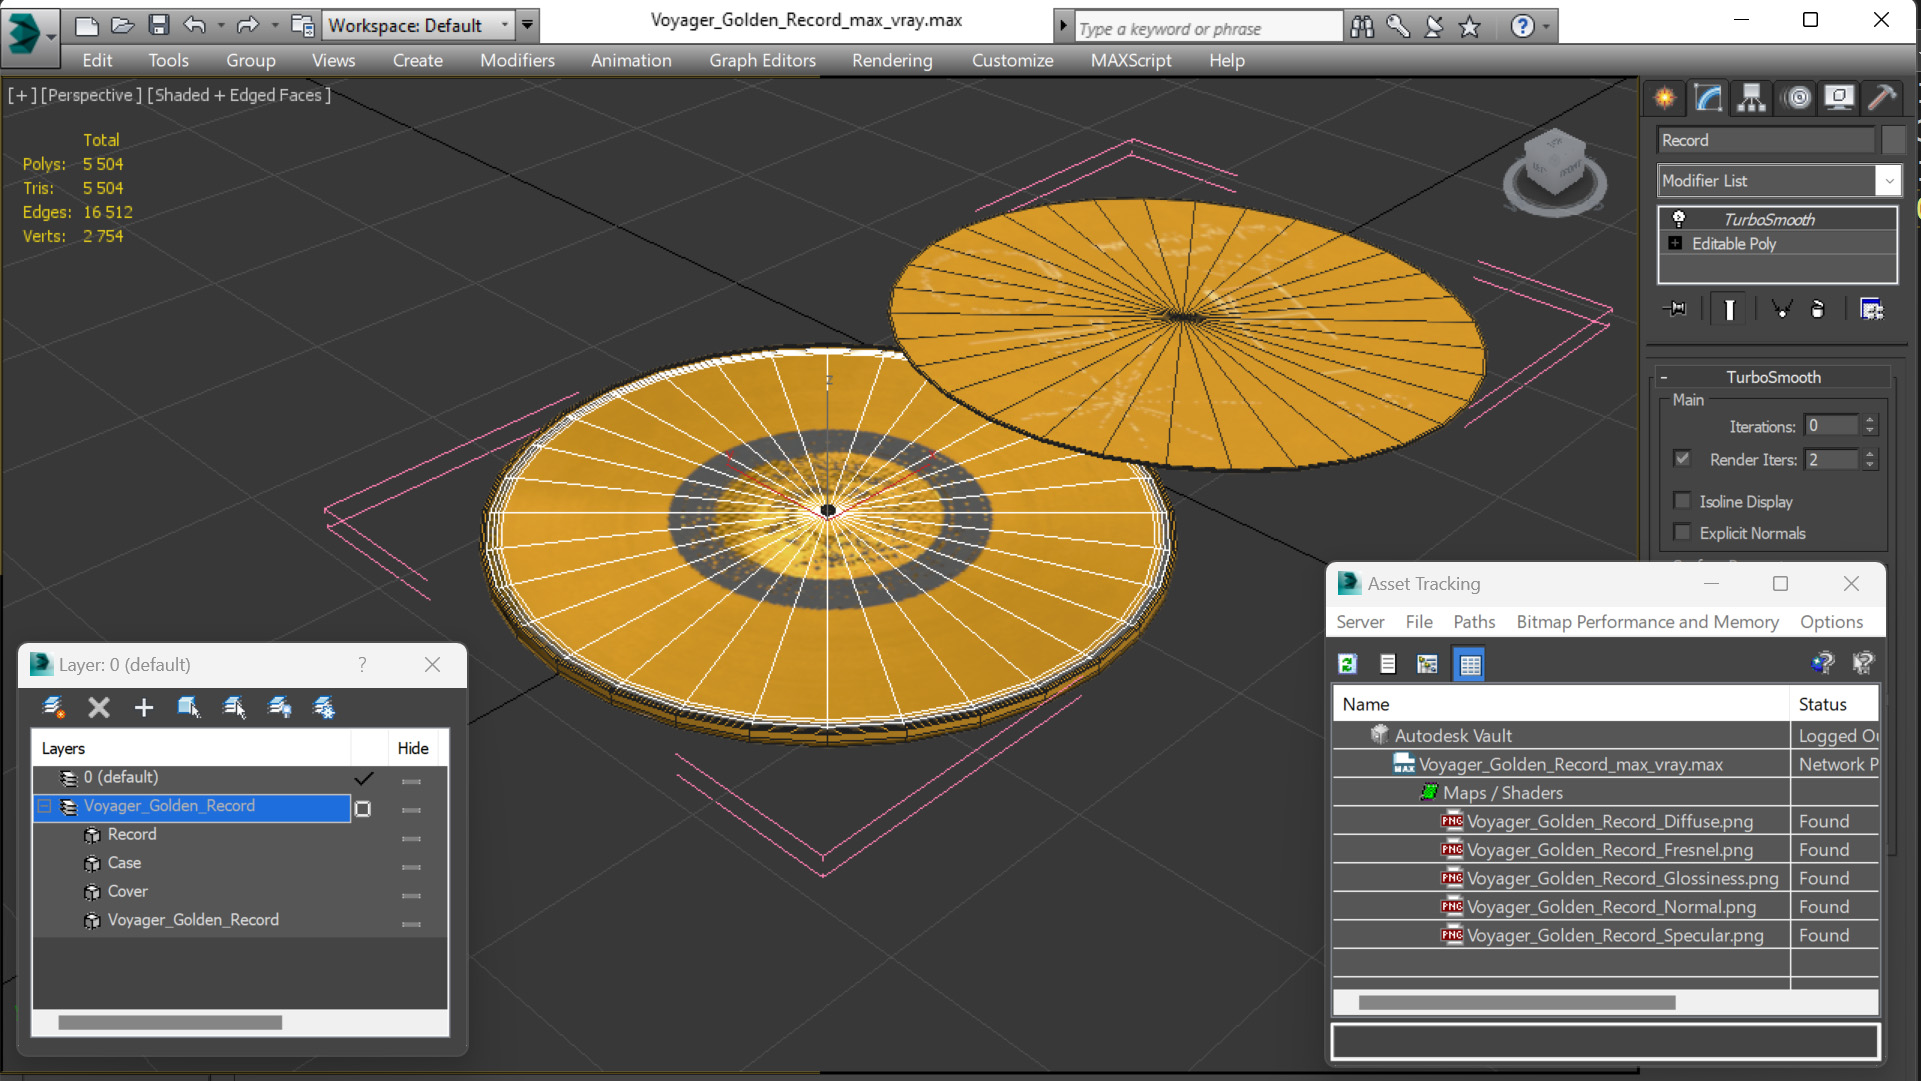Screen dimensions: 1921x1081
Task: Click the Status column header in Asset Tracking
Action: point(1834,704)
